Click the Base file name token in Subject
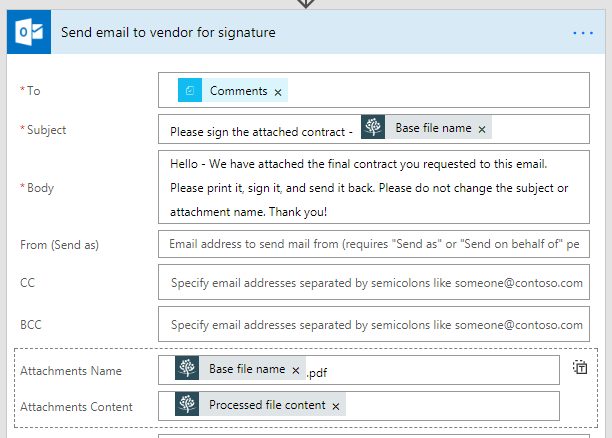Viewport: 612px width, 438px height. coord(432,128)
